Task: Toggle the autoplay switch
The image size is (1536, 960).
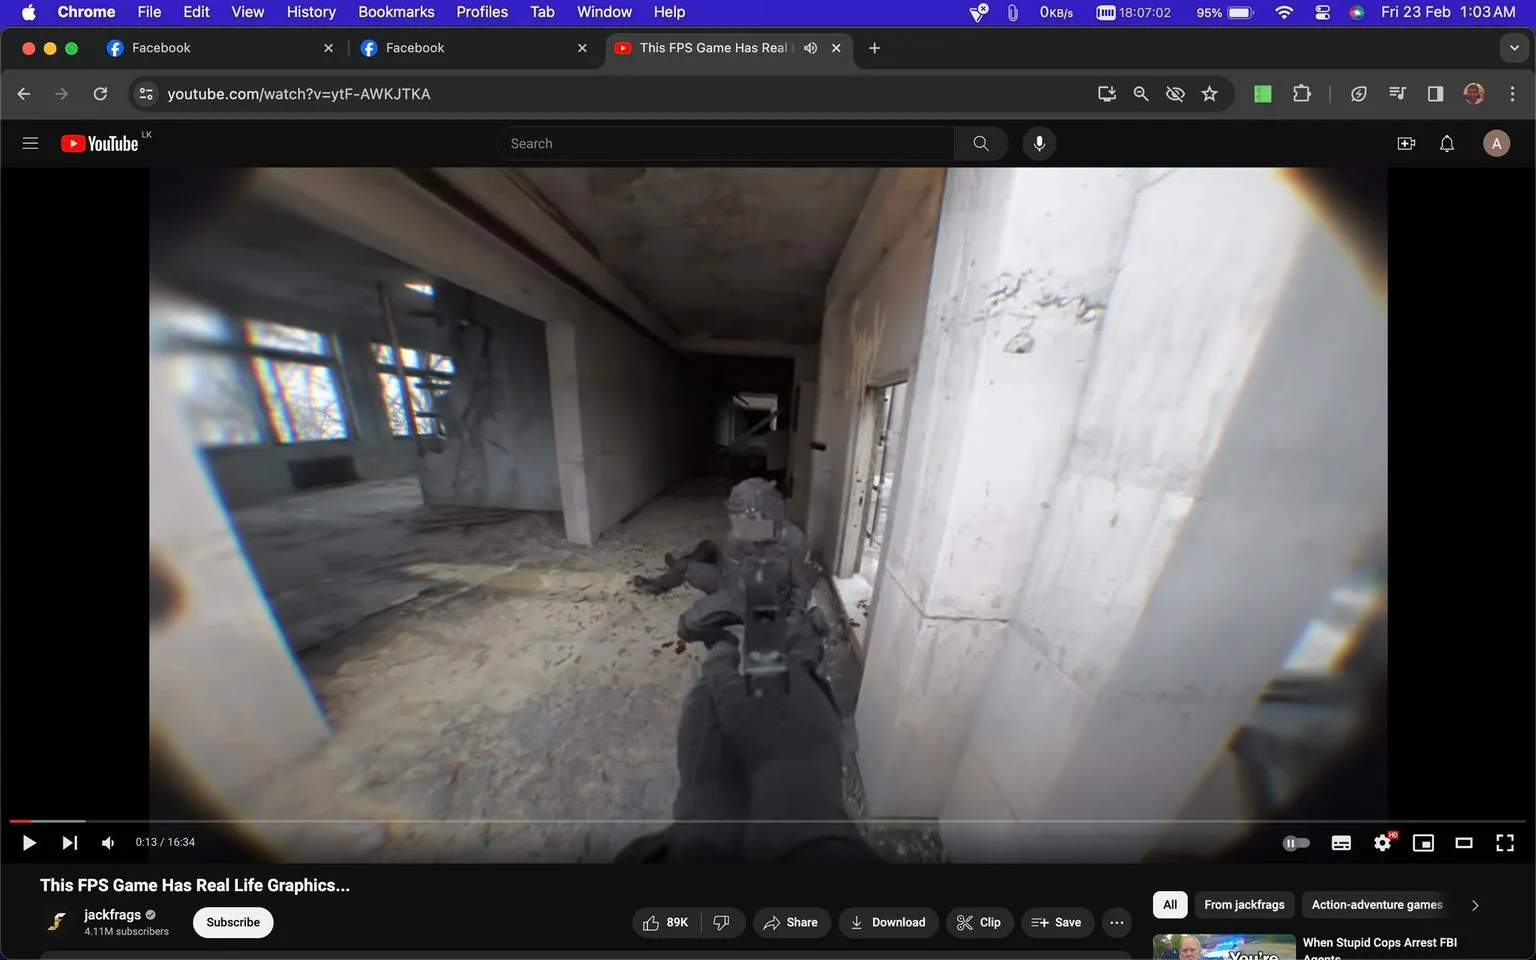Action: (x=1296, y=843)
